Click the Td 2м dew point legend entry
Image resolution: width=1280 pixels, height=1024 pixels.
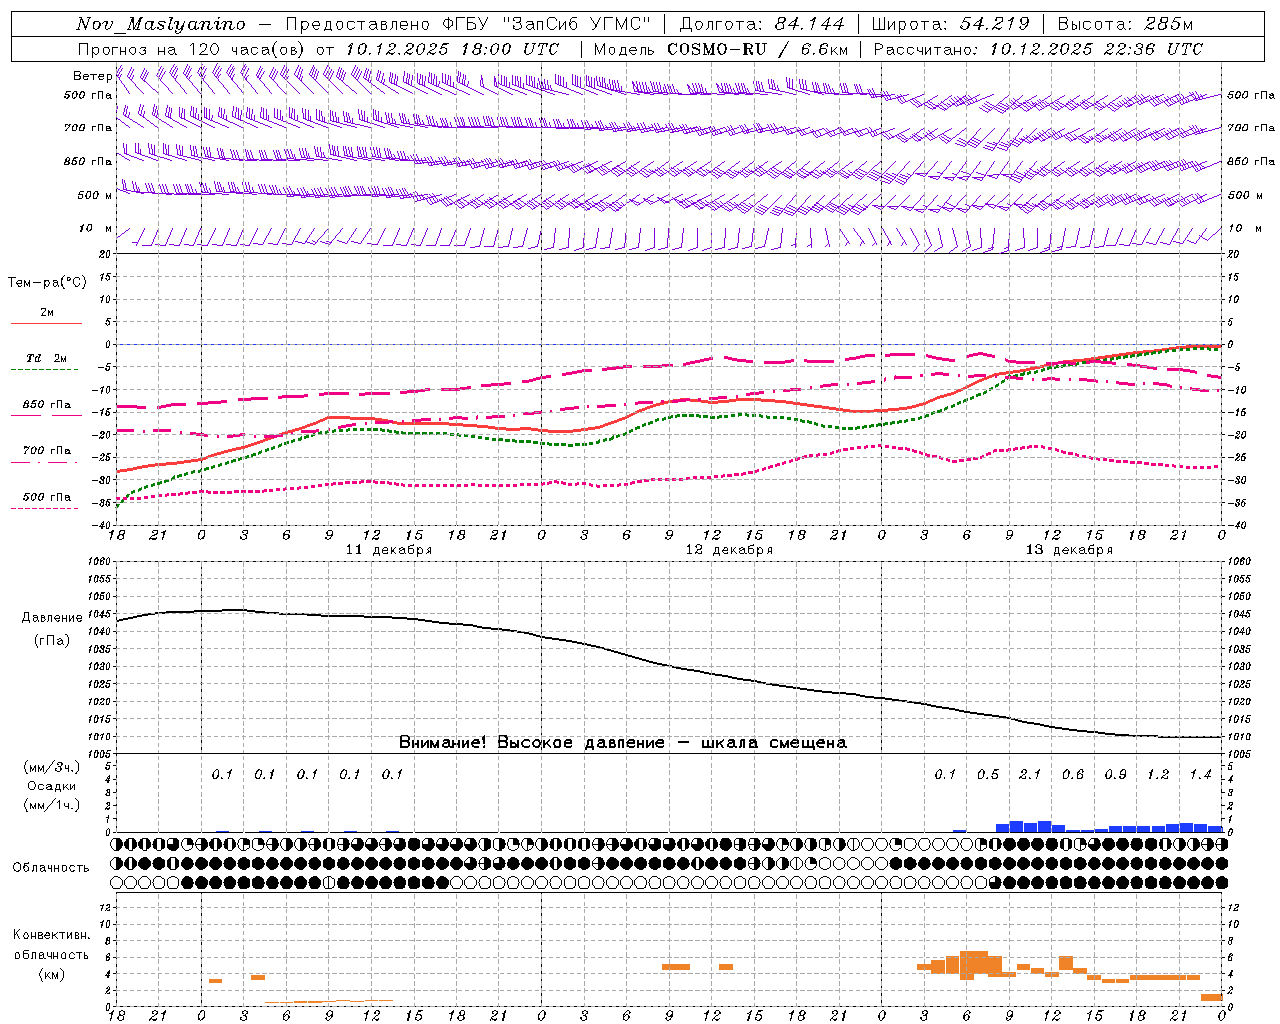[46, 358]
